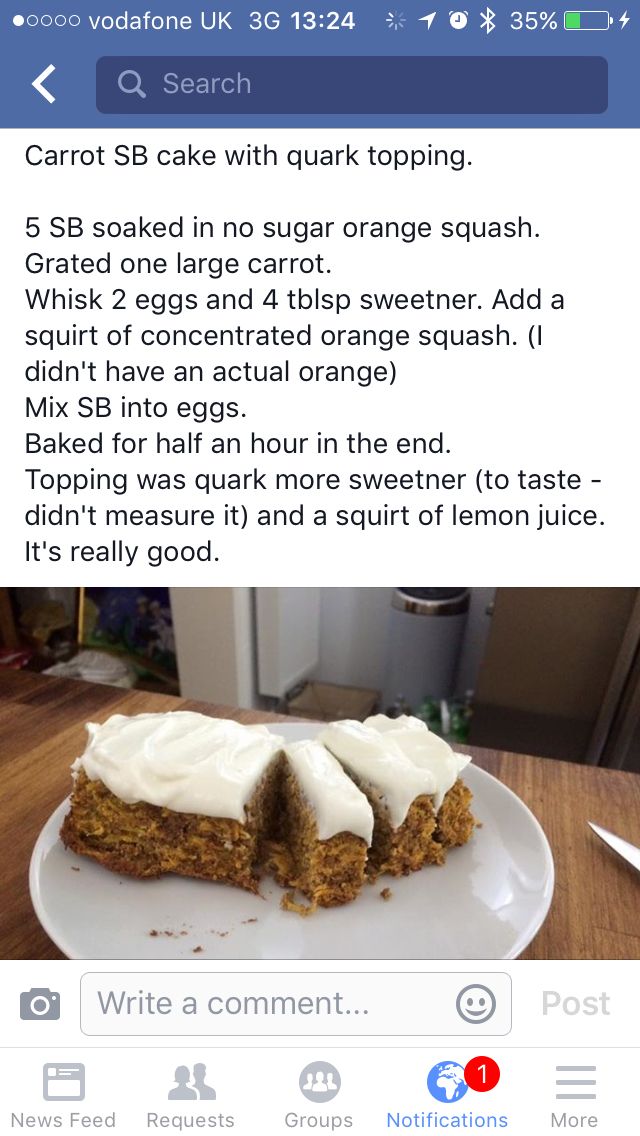This screenshot has width=640, height=1136.
Task: Open the emoji smiley picker
Action: [476, 1004]
